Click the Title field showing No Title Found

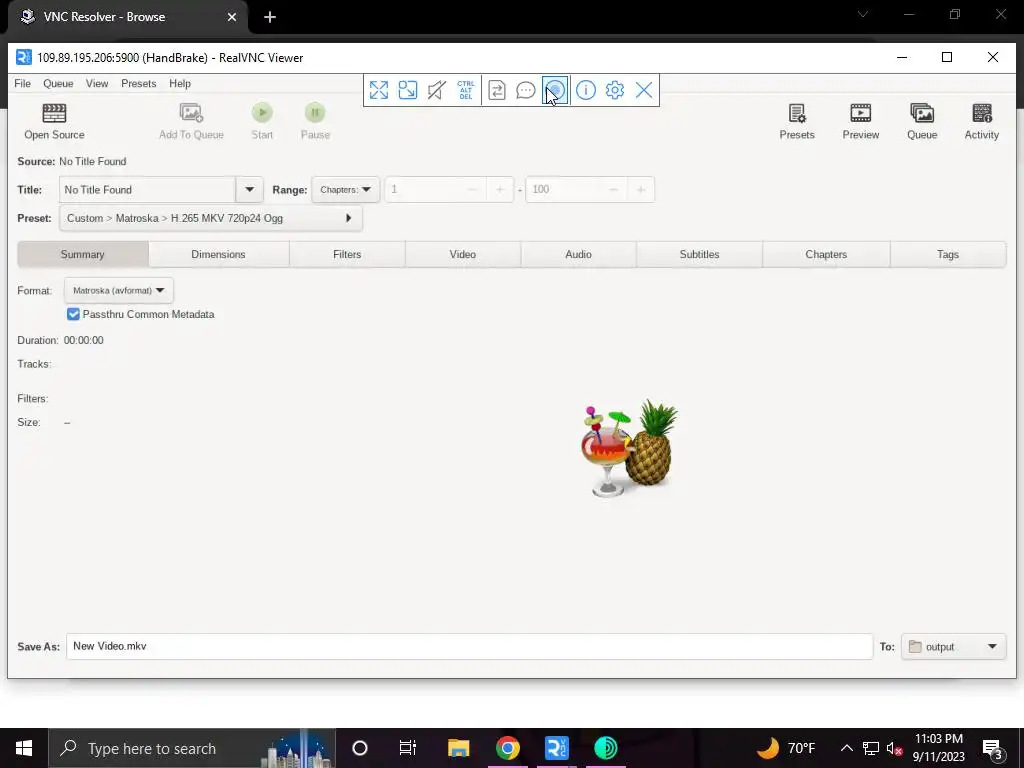coord(148,189)
